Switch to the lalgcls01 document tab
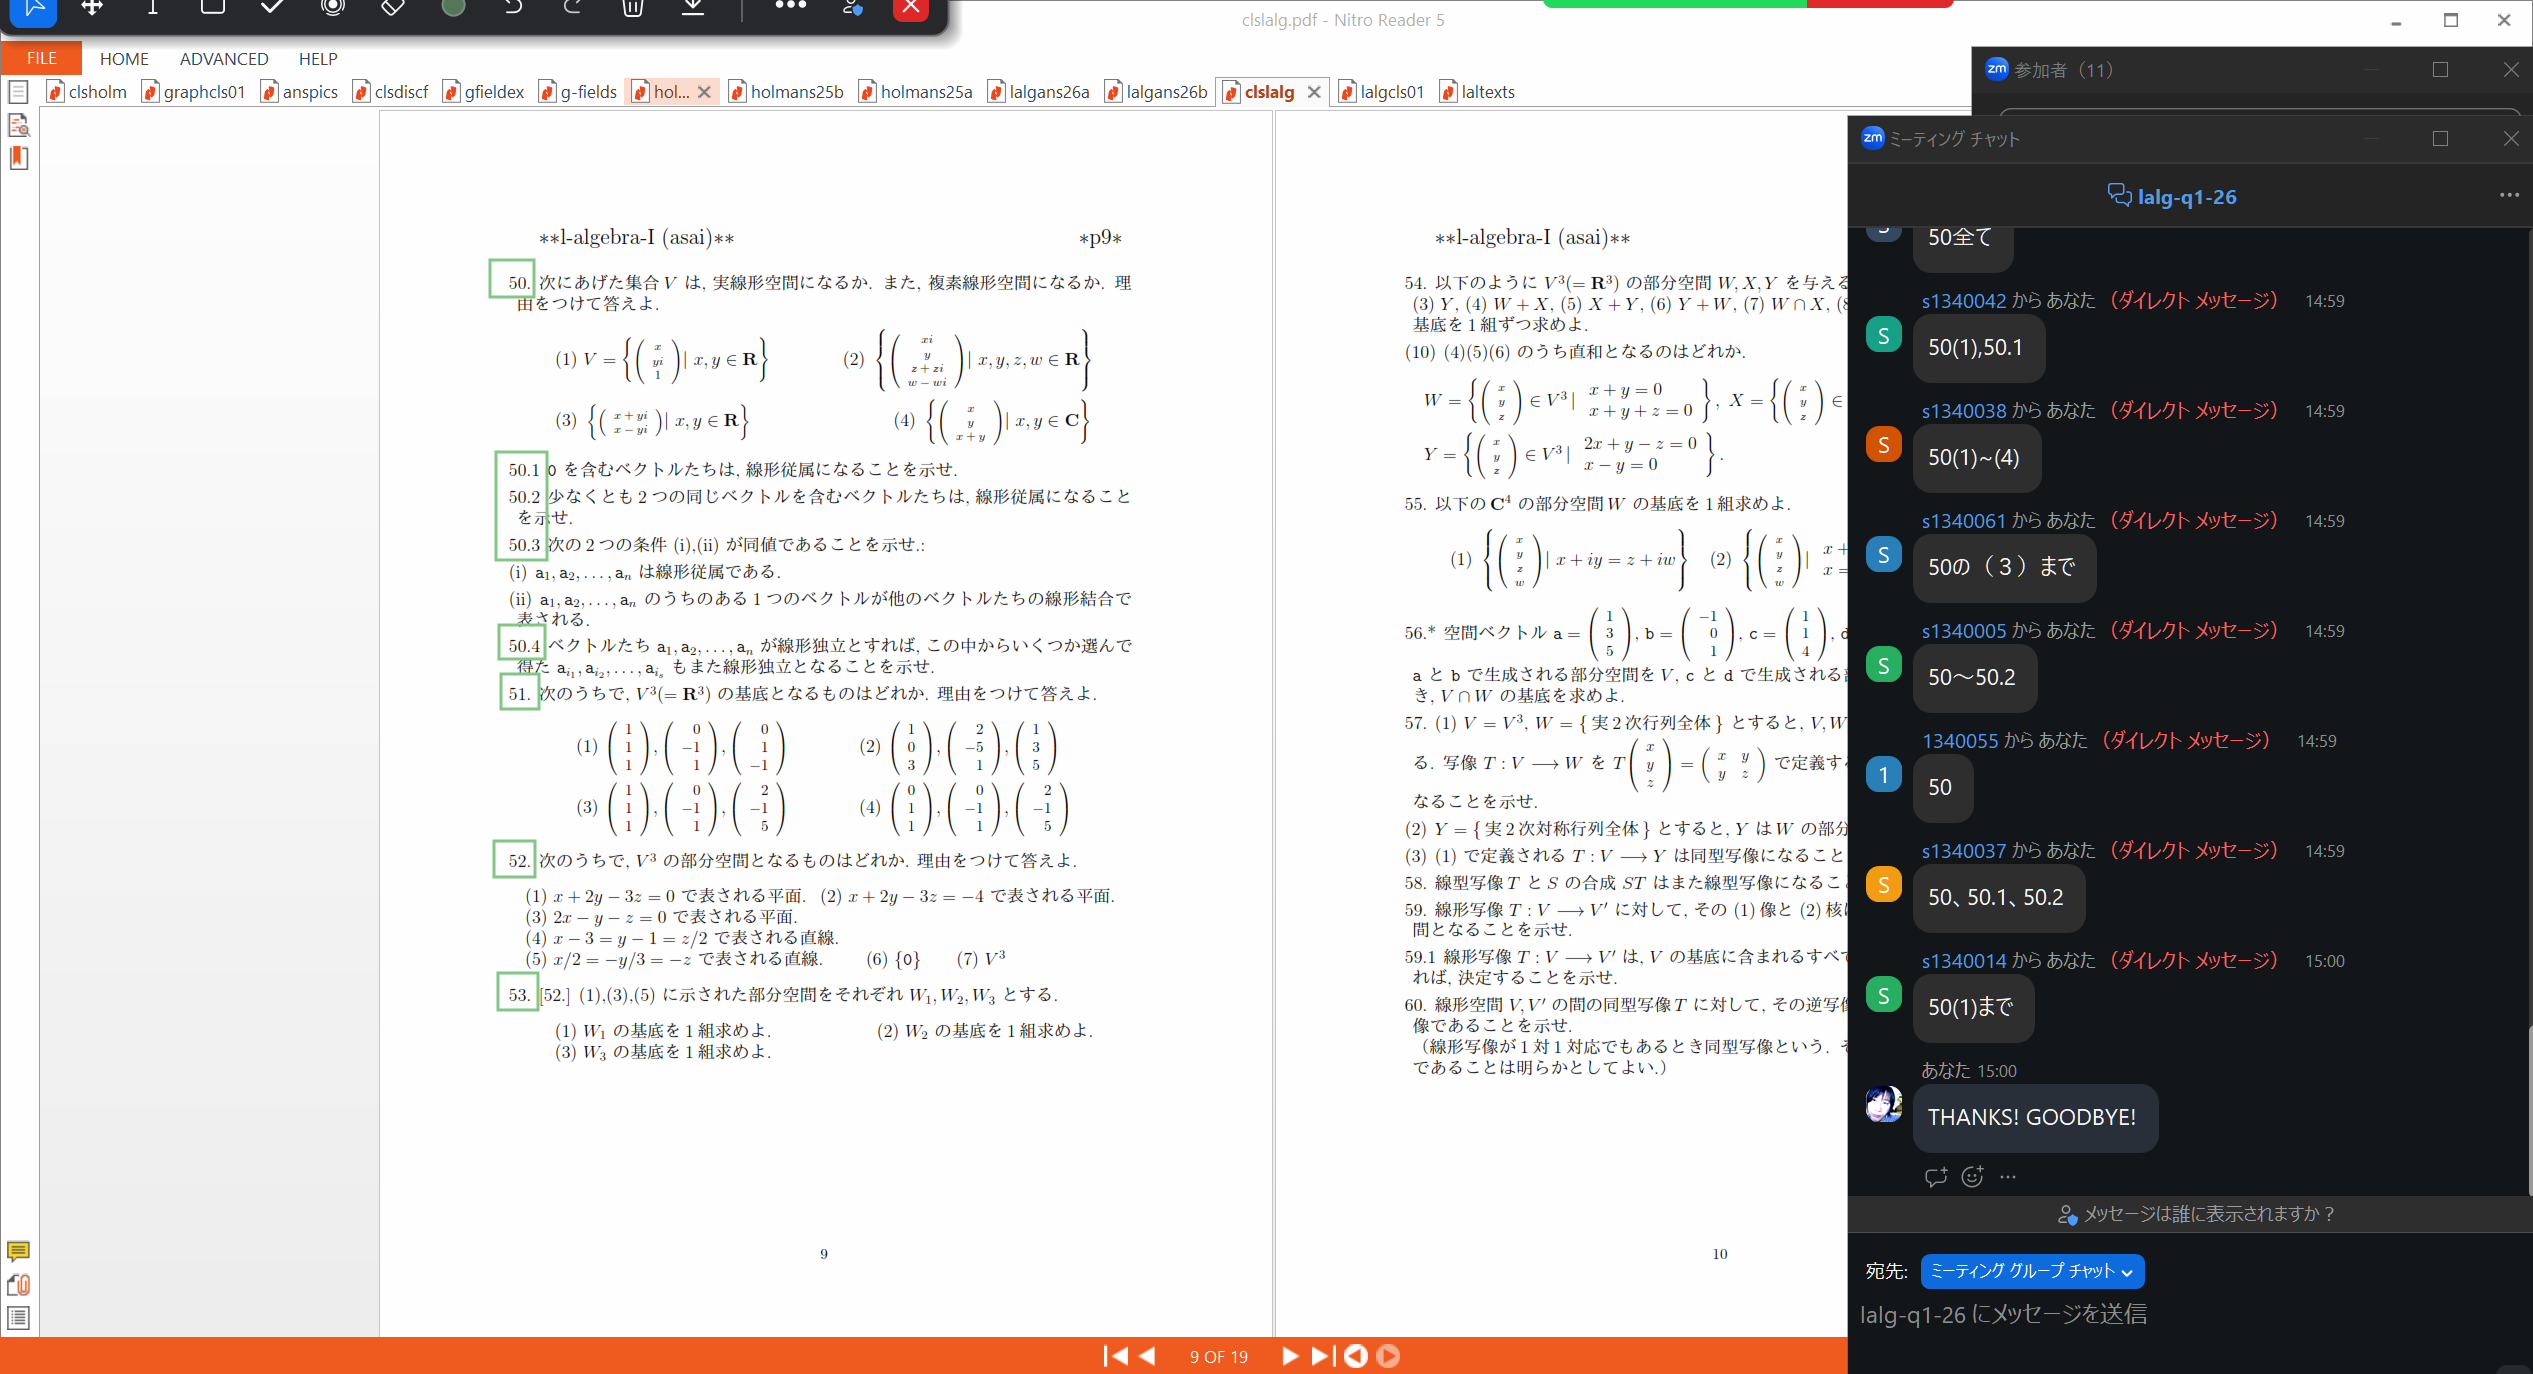2533x1374 pixels. coord(1382,92)
